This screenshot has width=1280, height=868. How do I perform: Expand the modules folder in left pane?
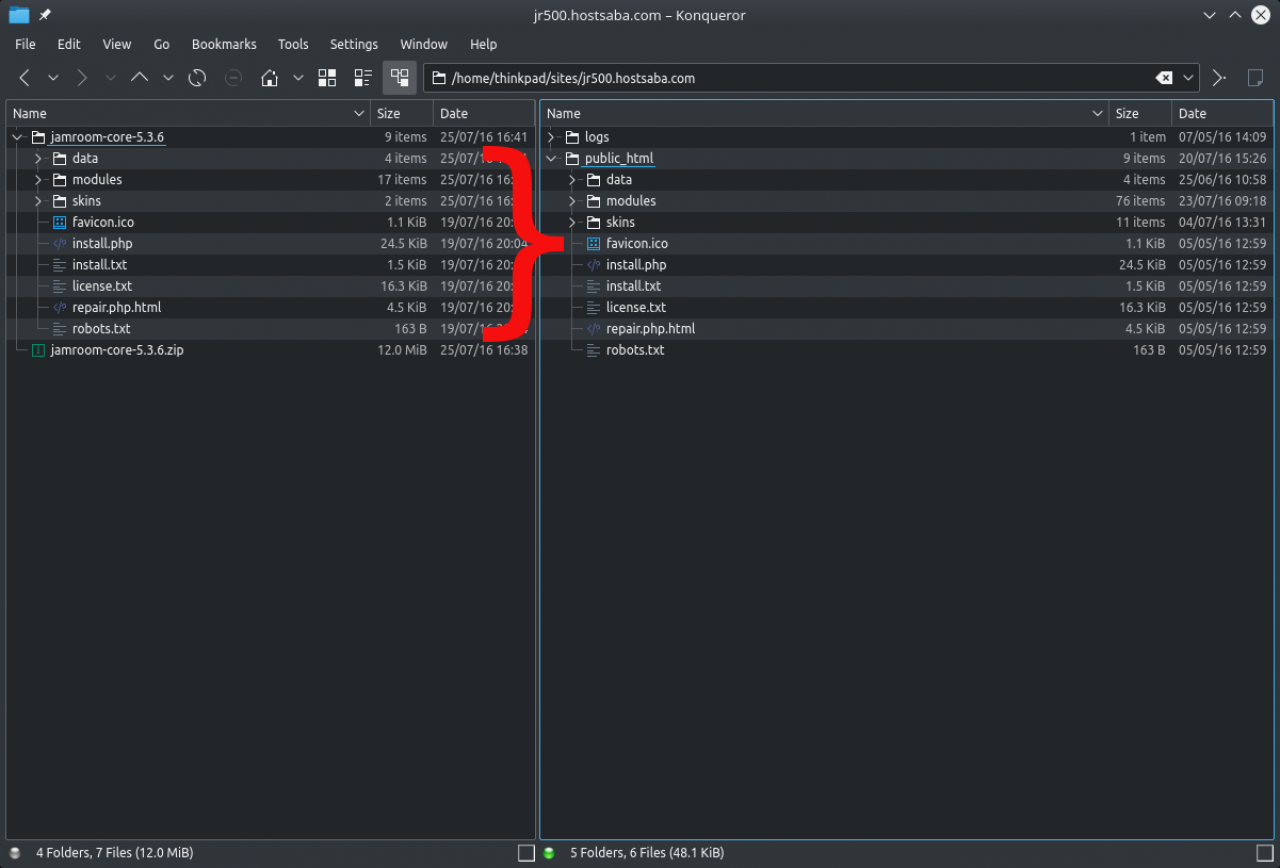pyautogui.click(x=38, y=180)
